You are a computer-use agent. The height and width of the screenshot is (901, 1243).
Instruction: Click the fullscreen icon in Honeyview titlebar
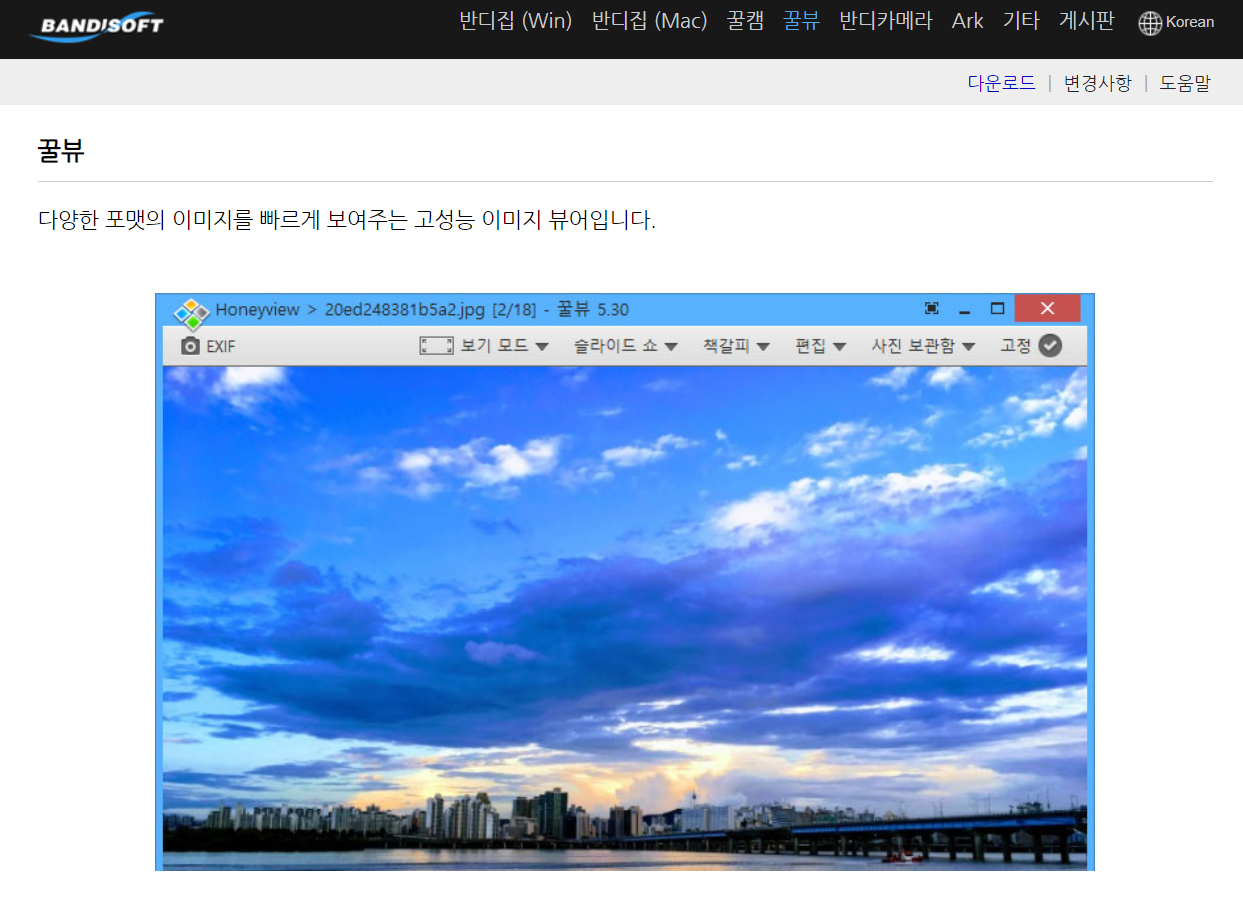coord(932,308)
